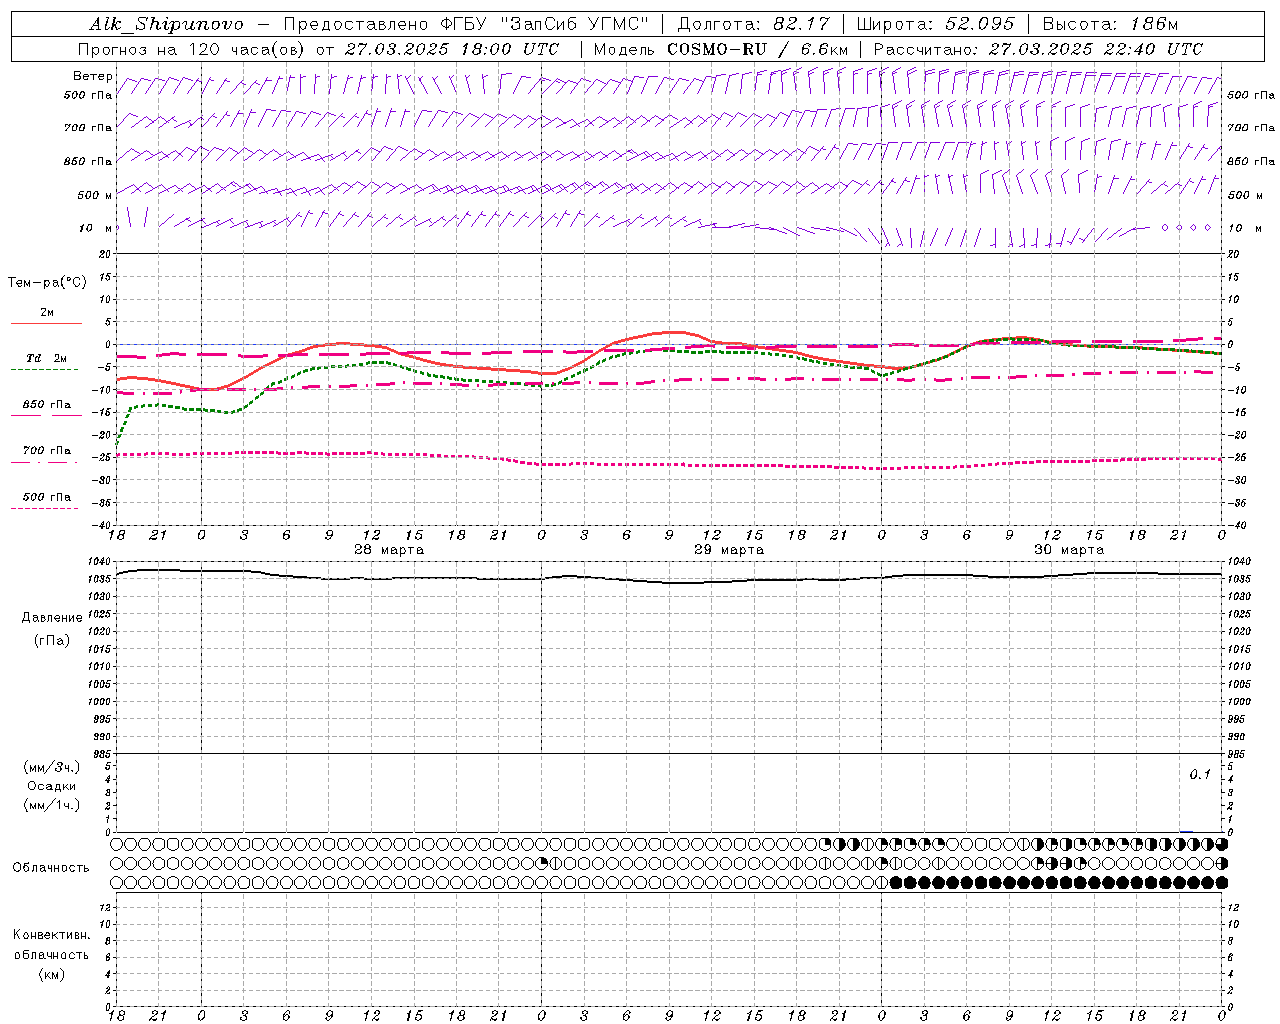Click the model label COSMO-RU / 6.6км

coord(757,49)
